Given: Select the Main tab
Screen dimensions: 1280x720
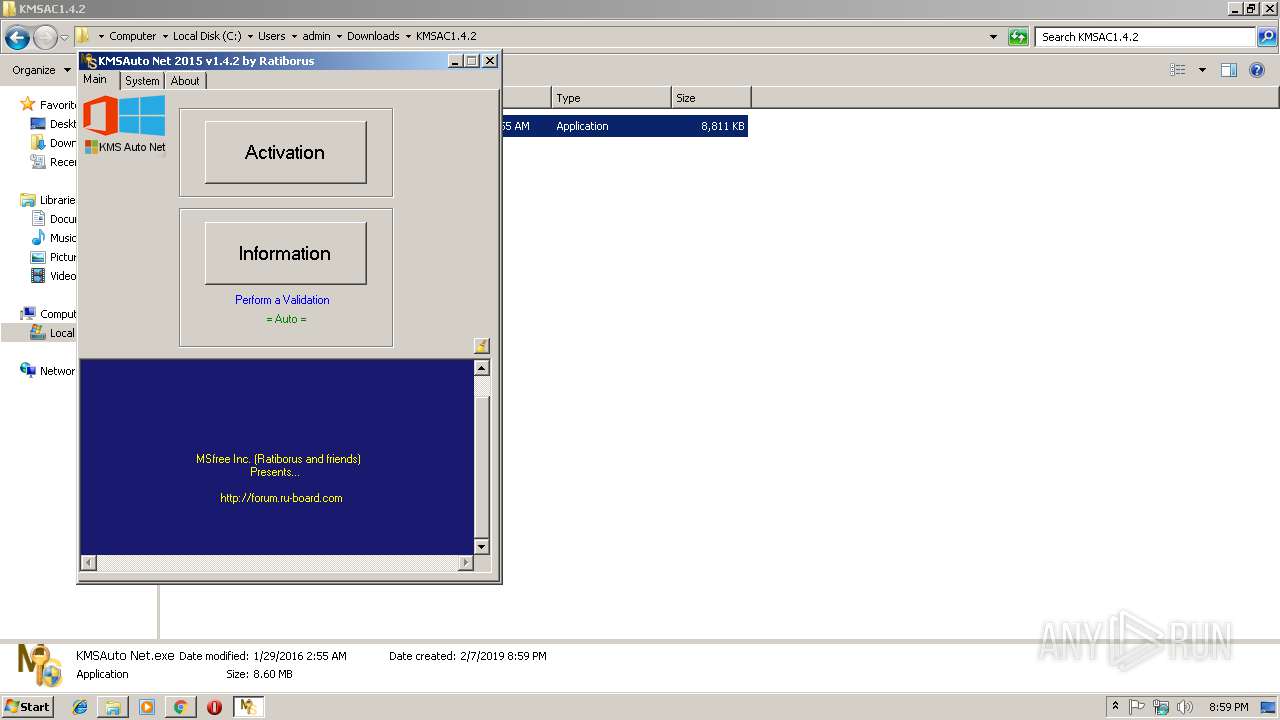Looking at the screenshot, I should (x=95, y=80).
